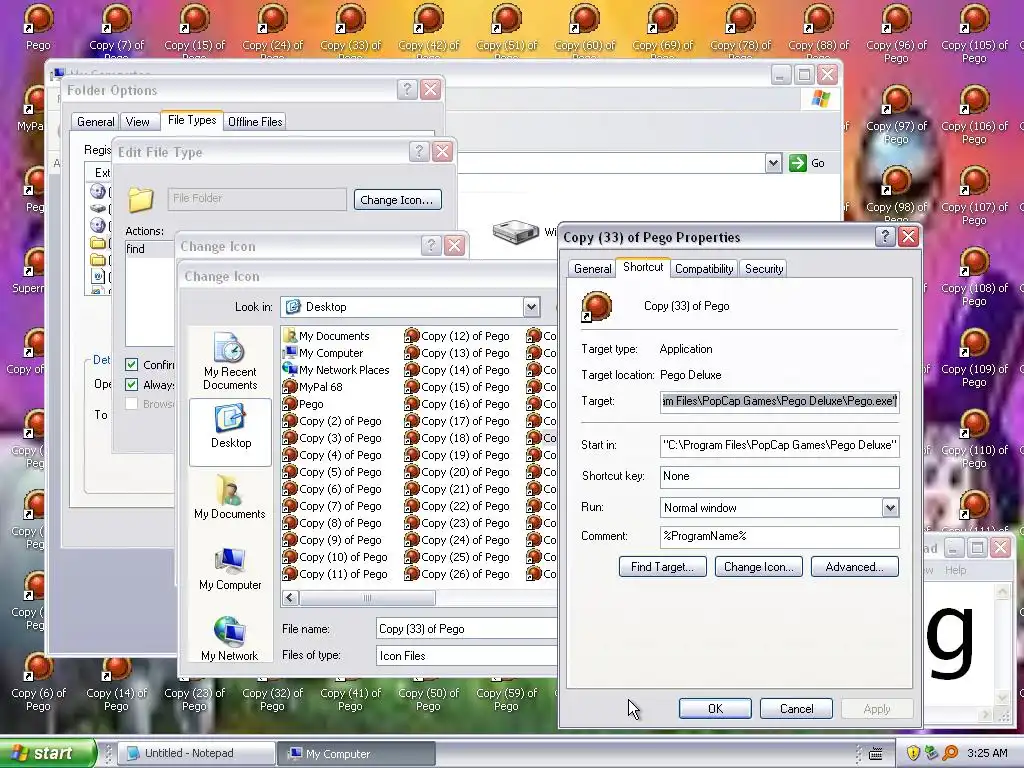Select the Copy (97) of Pego desktop icon
Image resolution: width=1024 pixels, height=768 pixels.
point(896,114)
